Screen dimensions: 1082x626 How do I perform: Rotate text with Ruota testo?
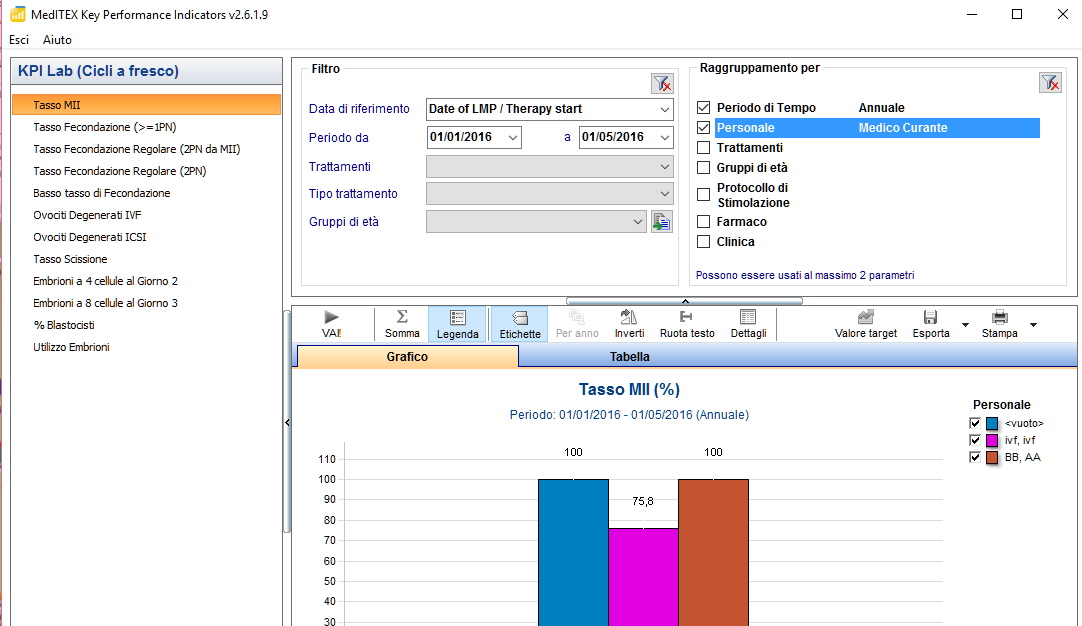coord(687,324)
